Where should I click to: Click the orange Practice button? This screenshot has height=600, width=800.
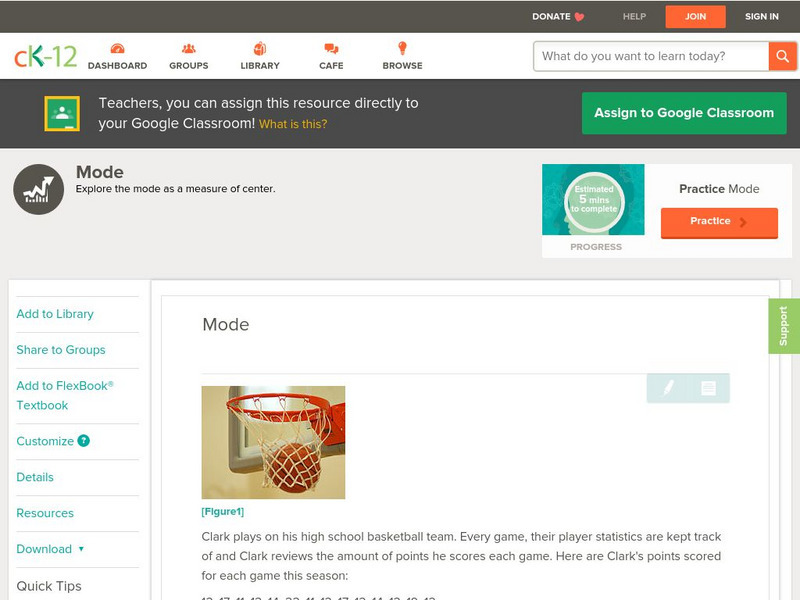[719, 222]
